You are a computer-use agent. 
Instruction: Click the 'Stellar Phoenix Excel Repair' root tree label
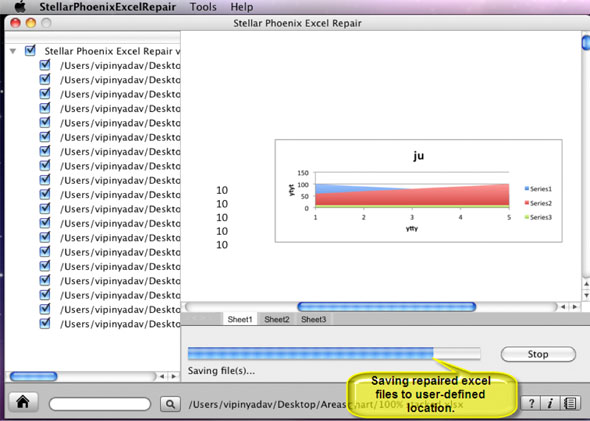112,51
